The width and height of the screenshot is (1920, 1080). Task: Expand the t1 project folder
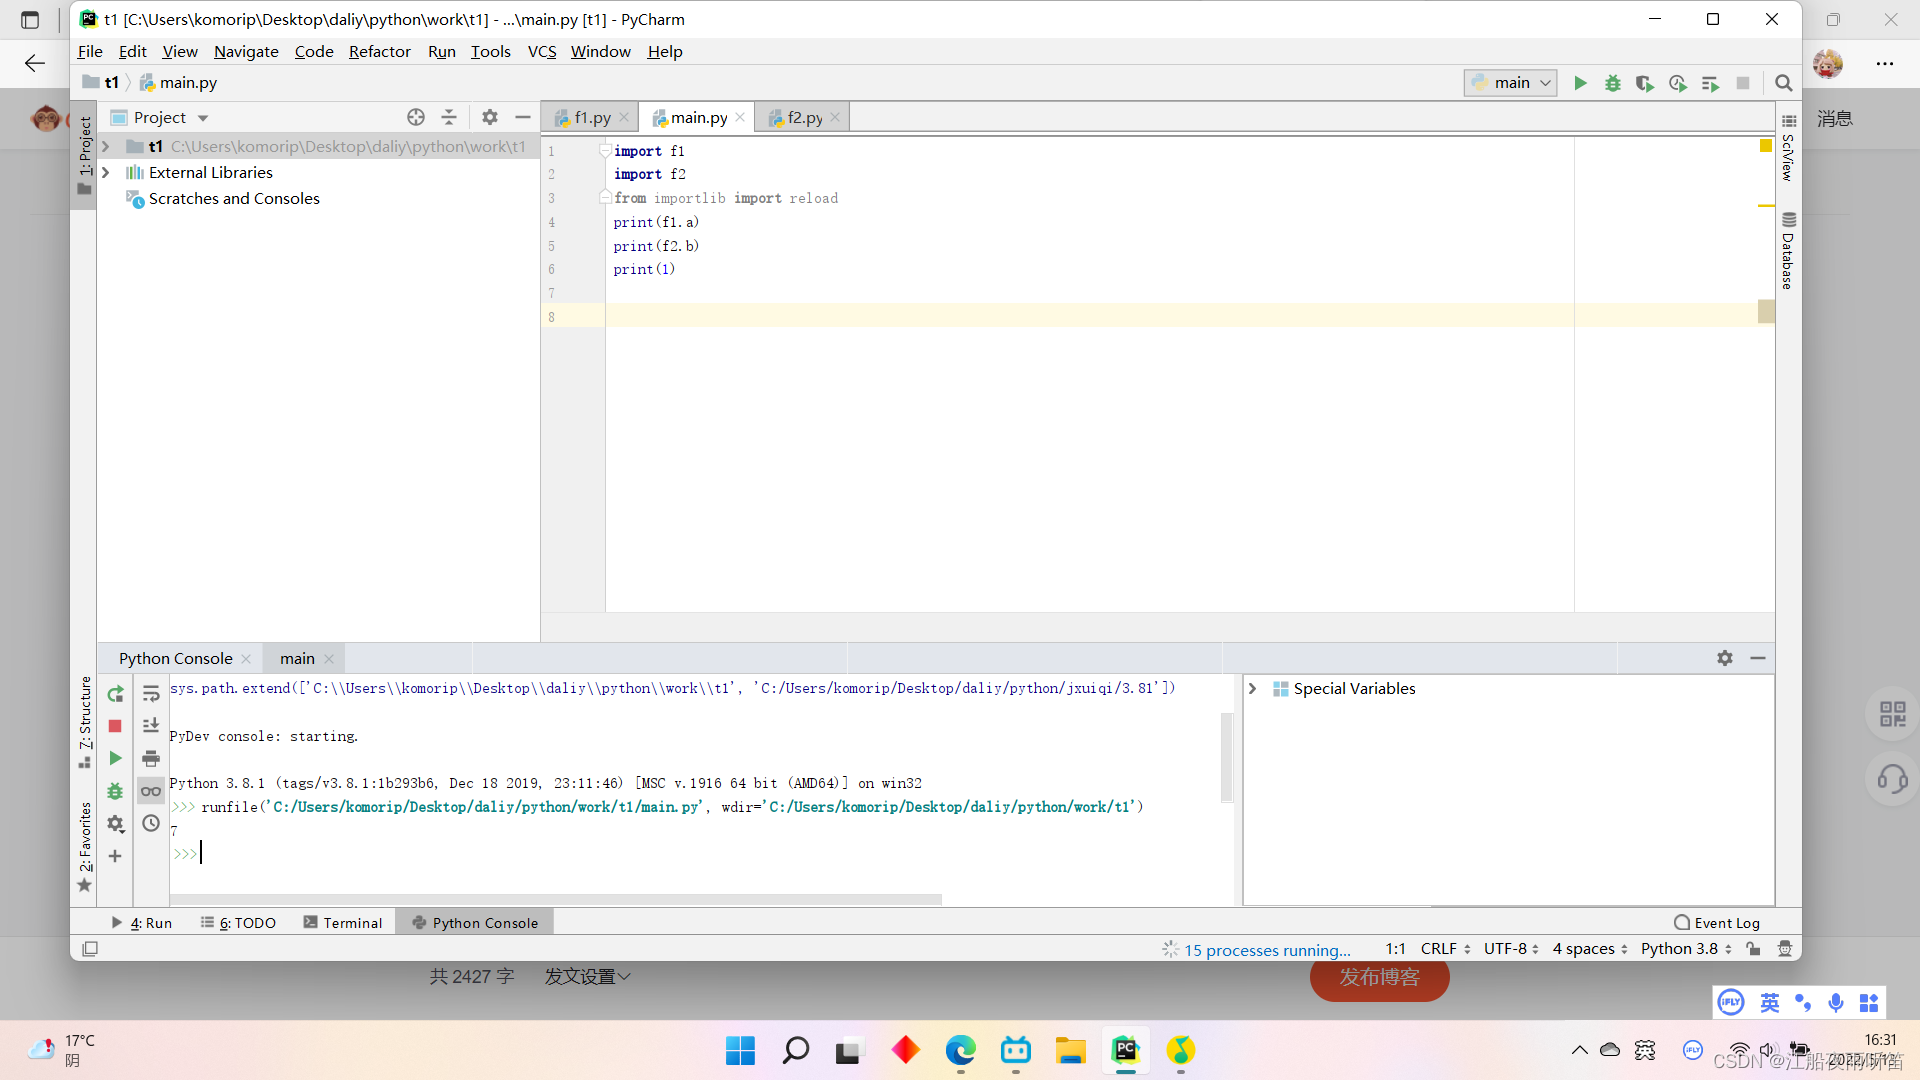[106, 146]
